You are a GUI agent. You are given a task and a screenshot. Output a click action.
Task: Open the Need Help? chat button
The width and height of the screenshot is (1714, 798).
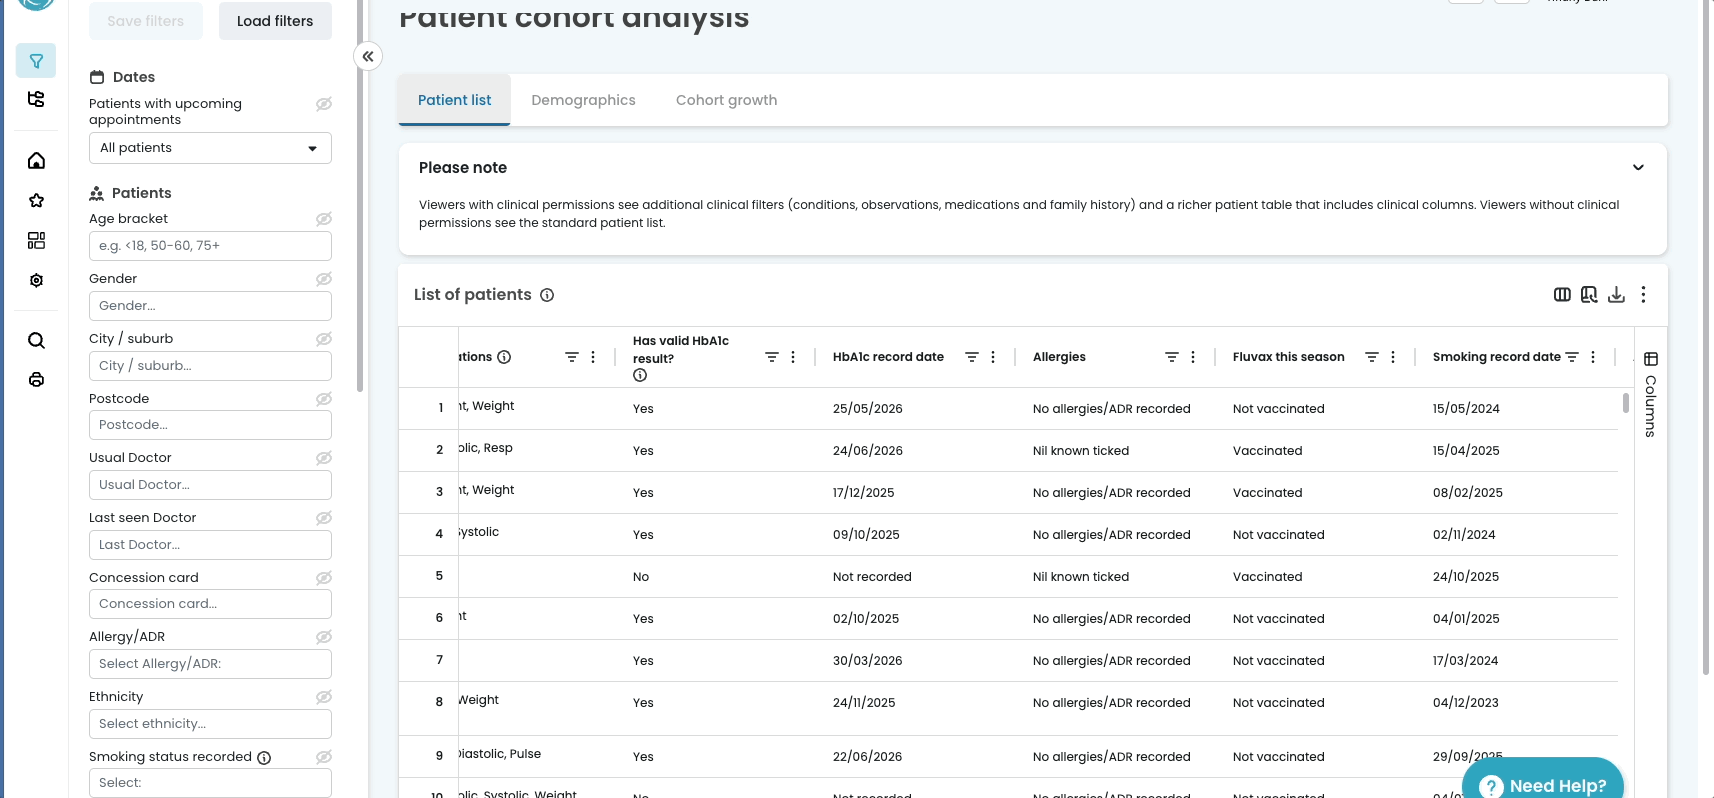[x=1543, y=780]
